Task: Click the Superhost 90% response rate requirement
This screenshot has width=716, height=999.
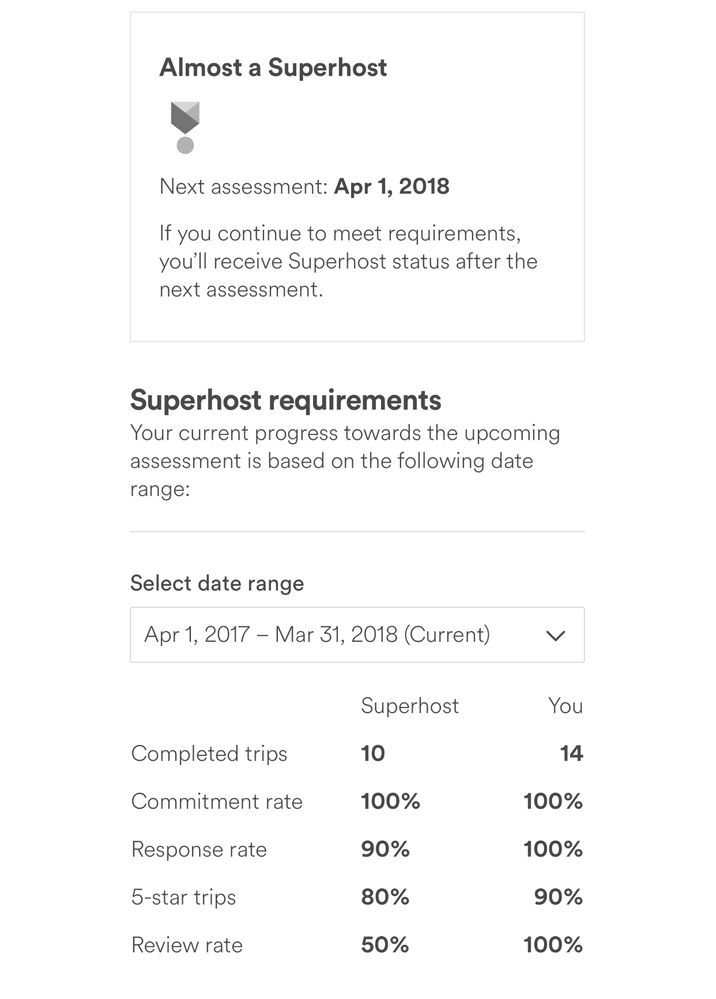Action: coord(385,850)
